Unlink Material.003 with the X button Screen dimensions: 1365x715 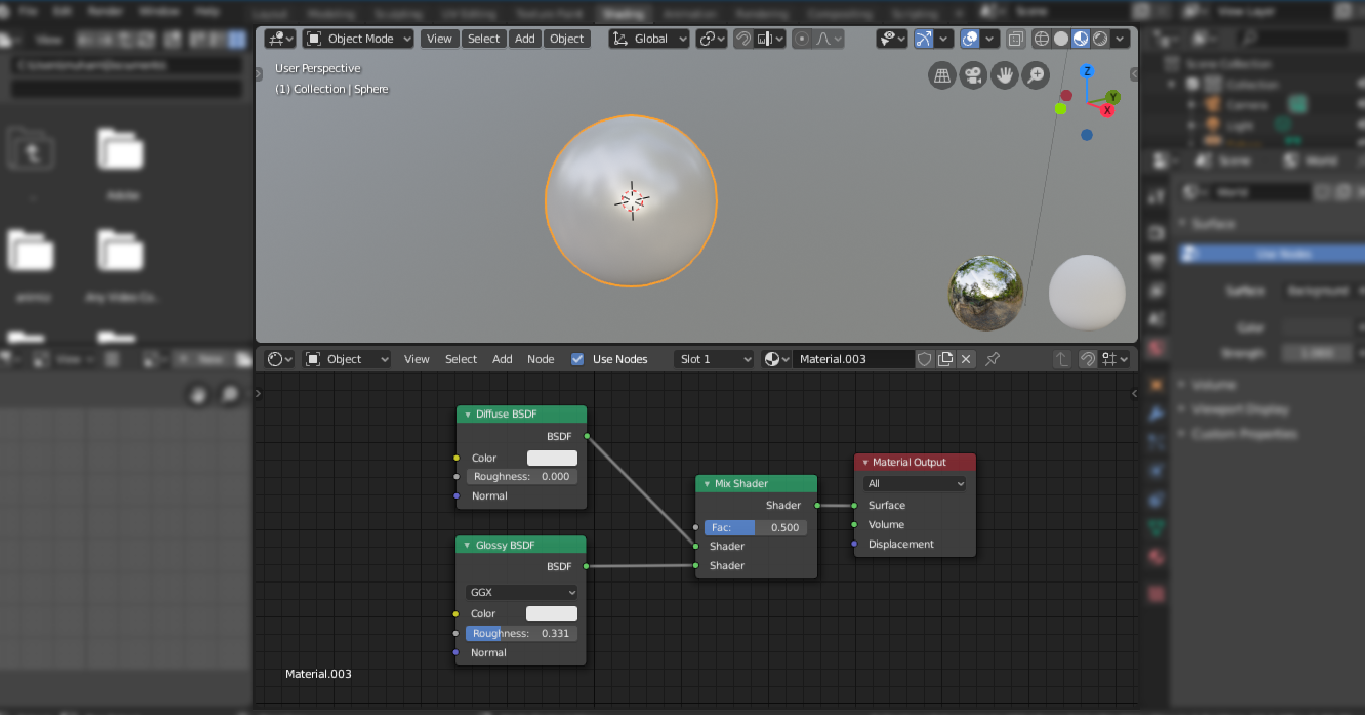click(x=966, y=359)
